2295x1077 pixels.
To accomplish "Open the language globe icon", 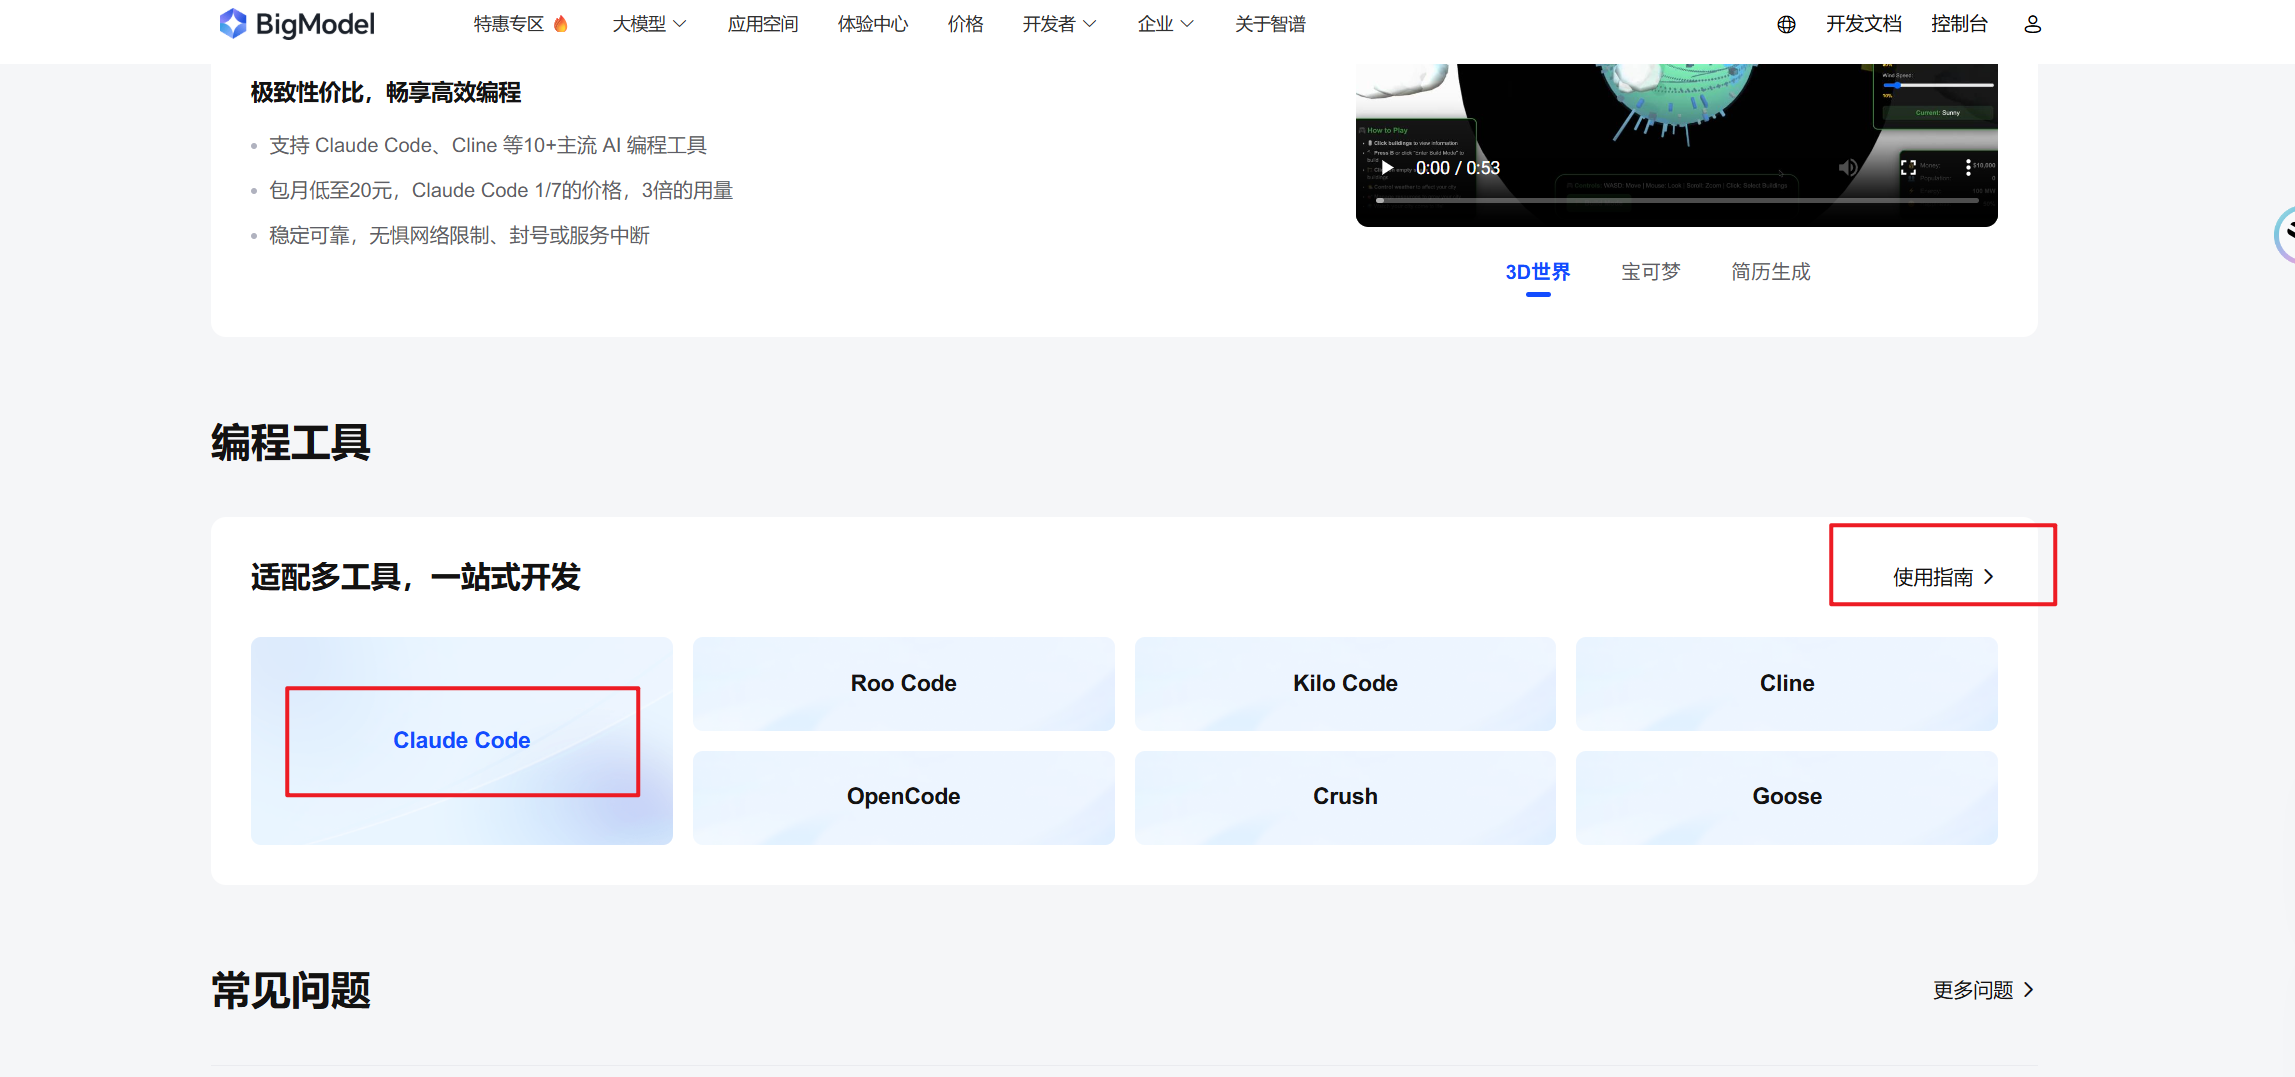I will 1786,25.
